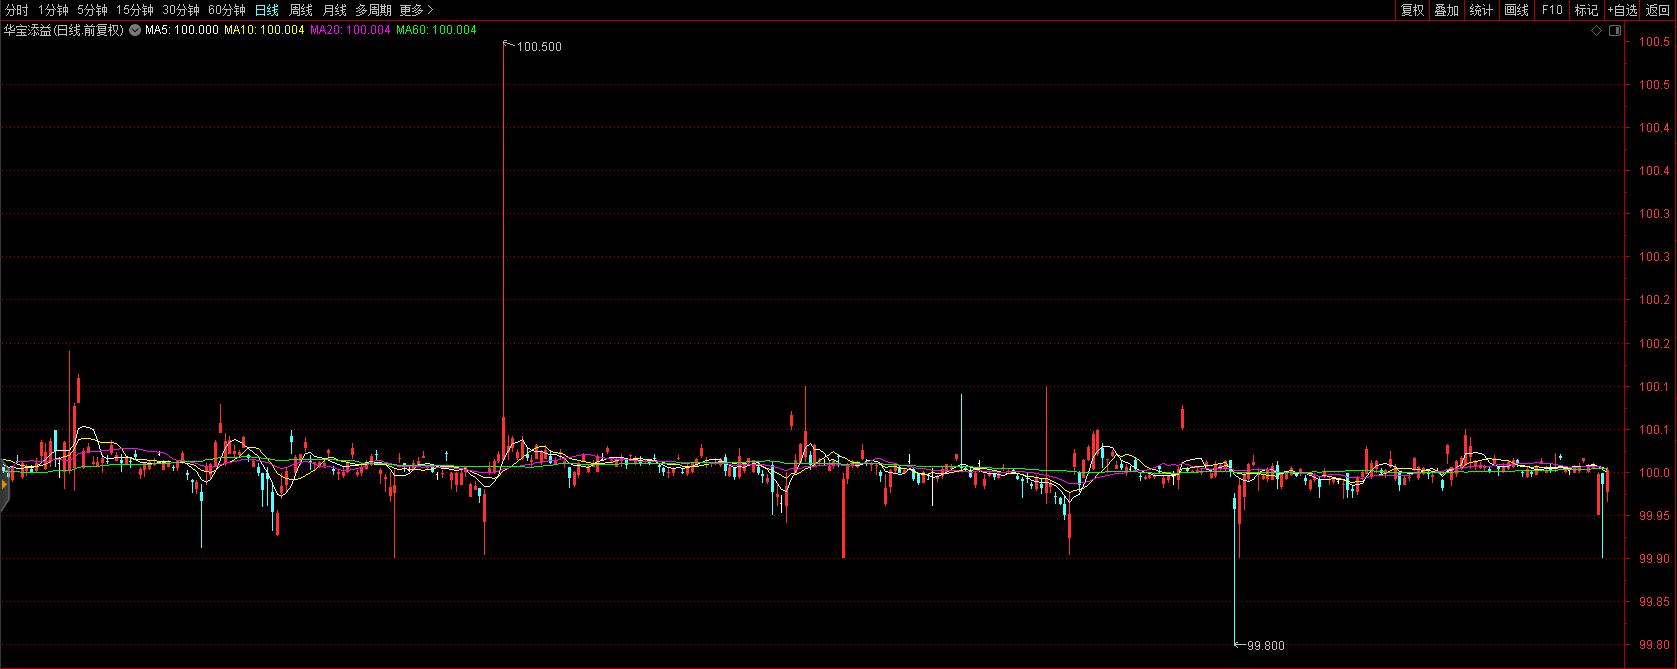This screenshot has height=669, width=1677.
Task: Open F10 company information
Action: point(1552,10)
